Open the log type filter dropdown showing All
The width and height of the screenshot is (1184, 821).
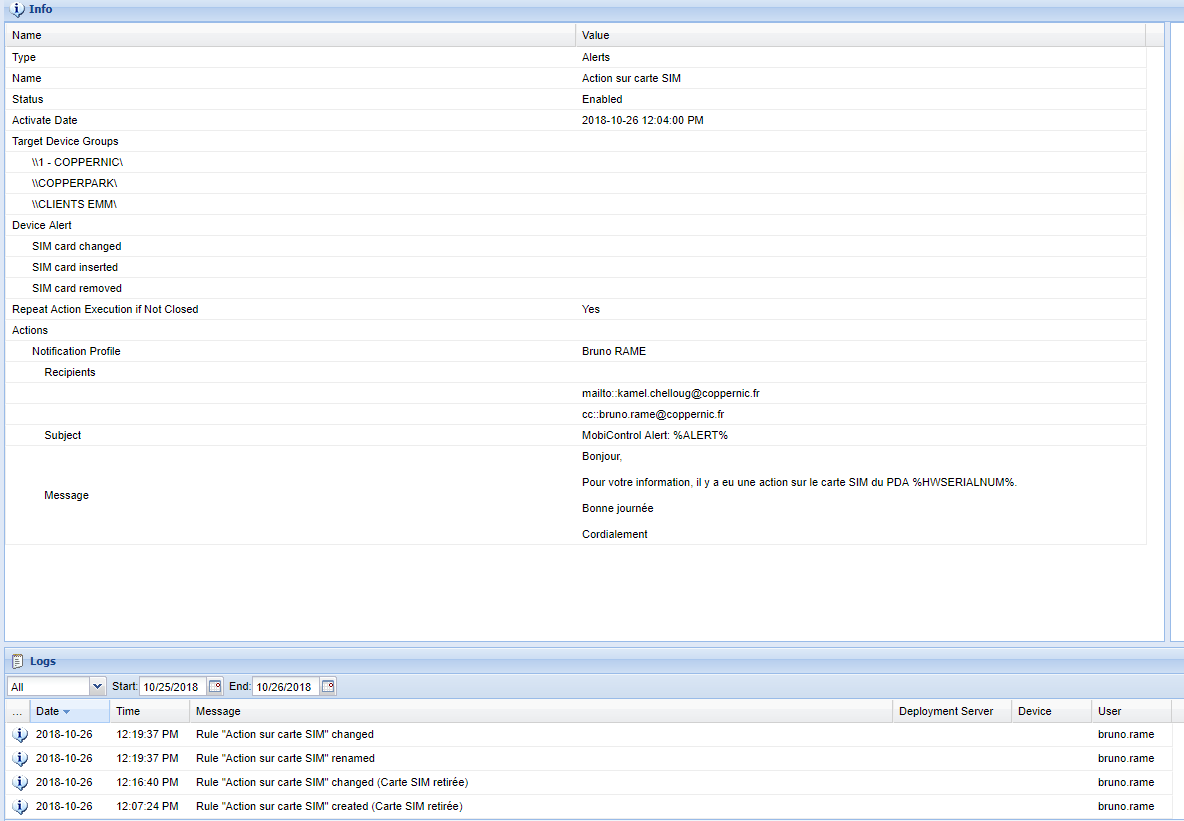(x=97, y=687)
